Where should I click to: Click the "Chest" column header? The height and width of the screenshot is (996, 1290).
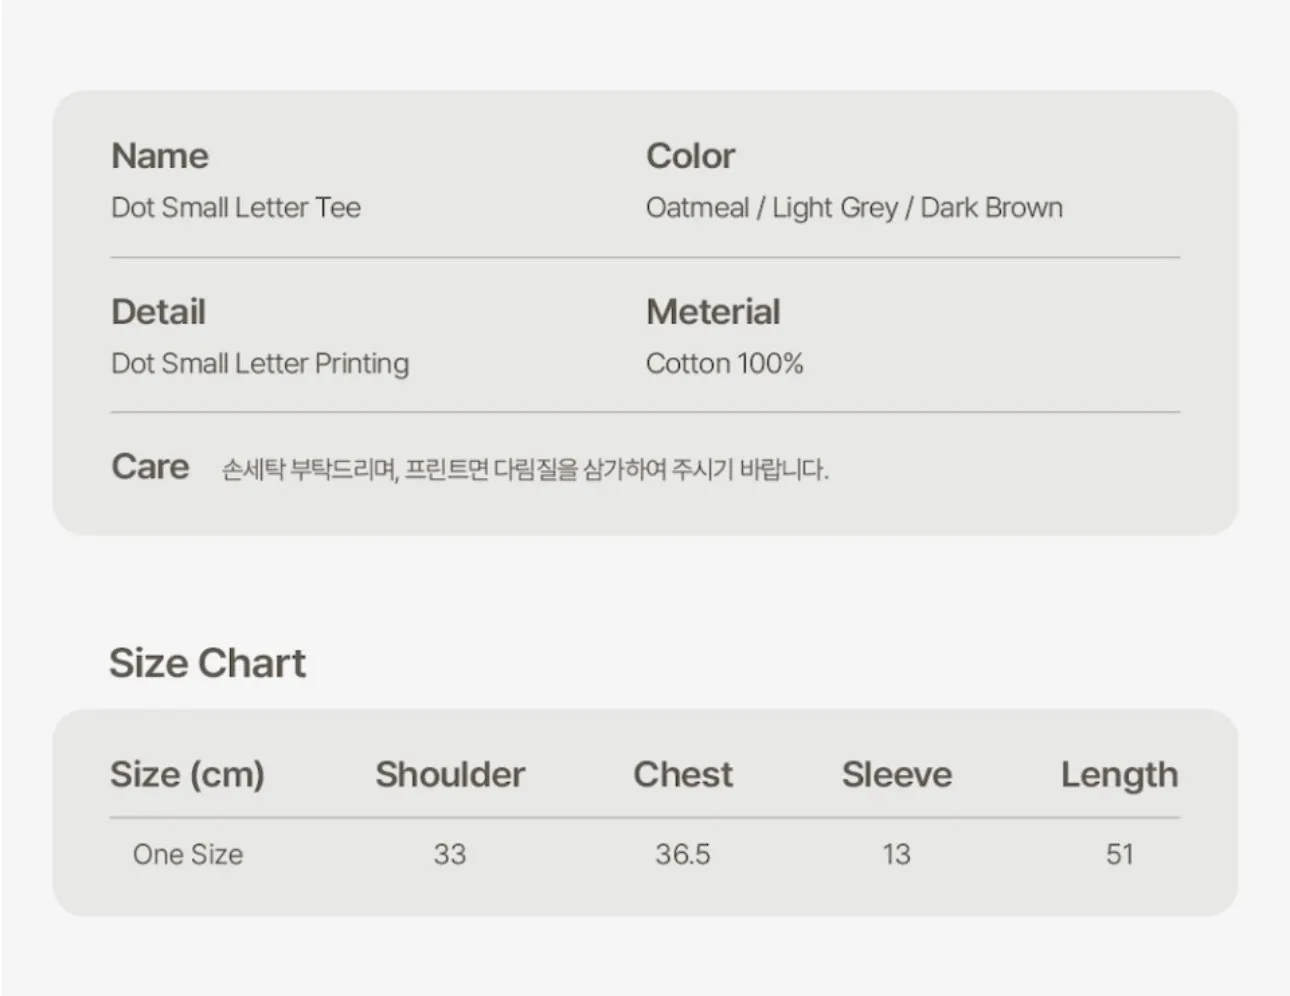pyautogui.click(x=683, y=774)
